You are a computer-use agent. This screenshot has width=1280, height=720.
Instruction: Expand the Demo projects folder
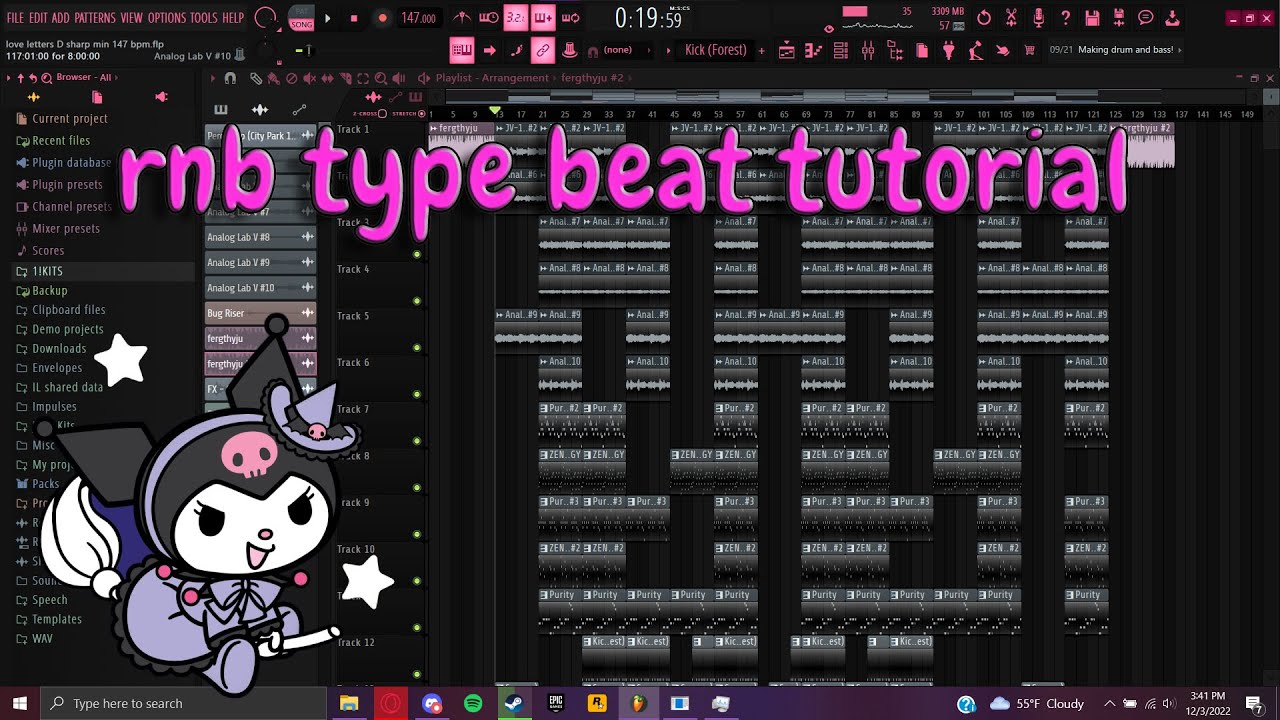tap(59, 329)
